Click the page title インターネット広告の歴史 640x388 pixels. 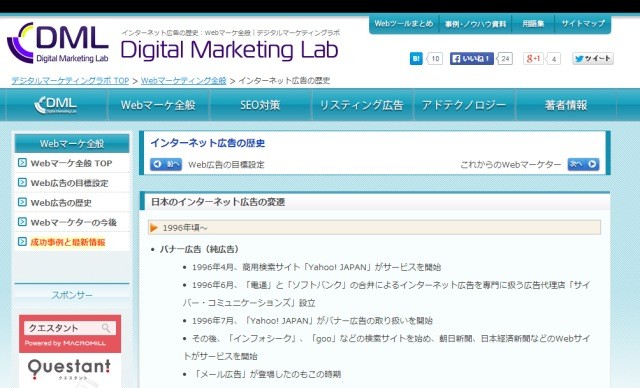[208, 143]
